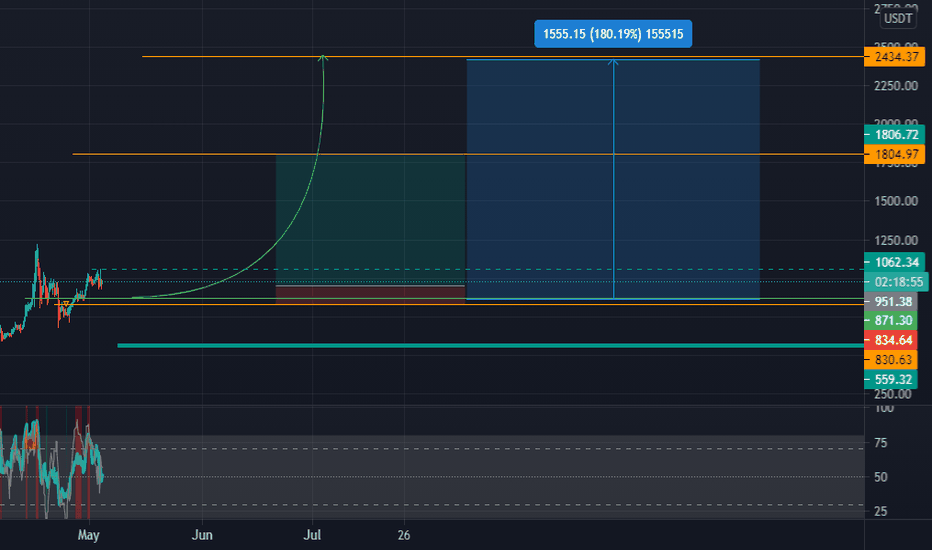This screenshot has height=550, width=932.
Task: Select the thick teal horizontal support line
Action: coord(490,345)
